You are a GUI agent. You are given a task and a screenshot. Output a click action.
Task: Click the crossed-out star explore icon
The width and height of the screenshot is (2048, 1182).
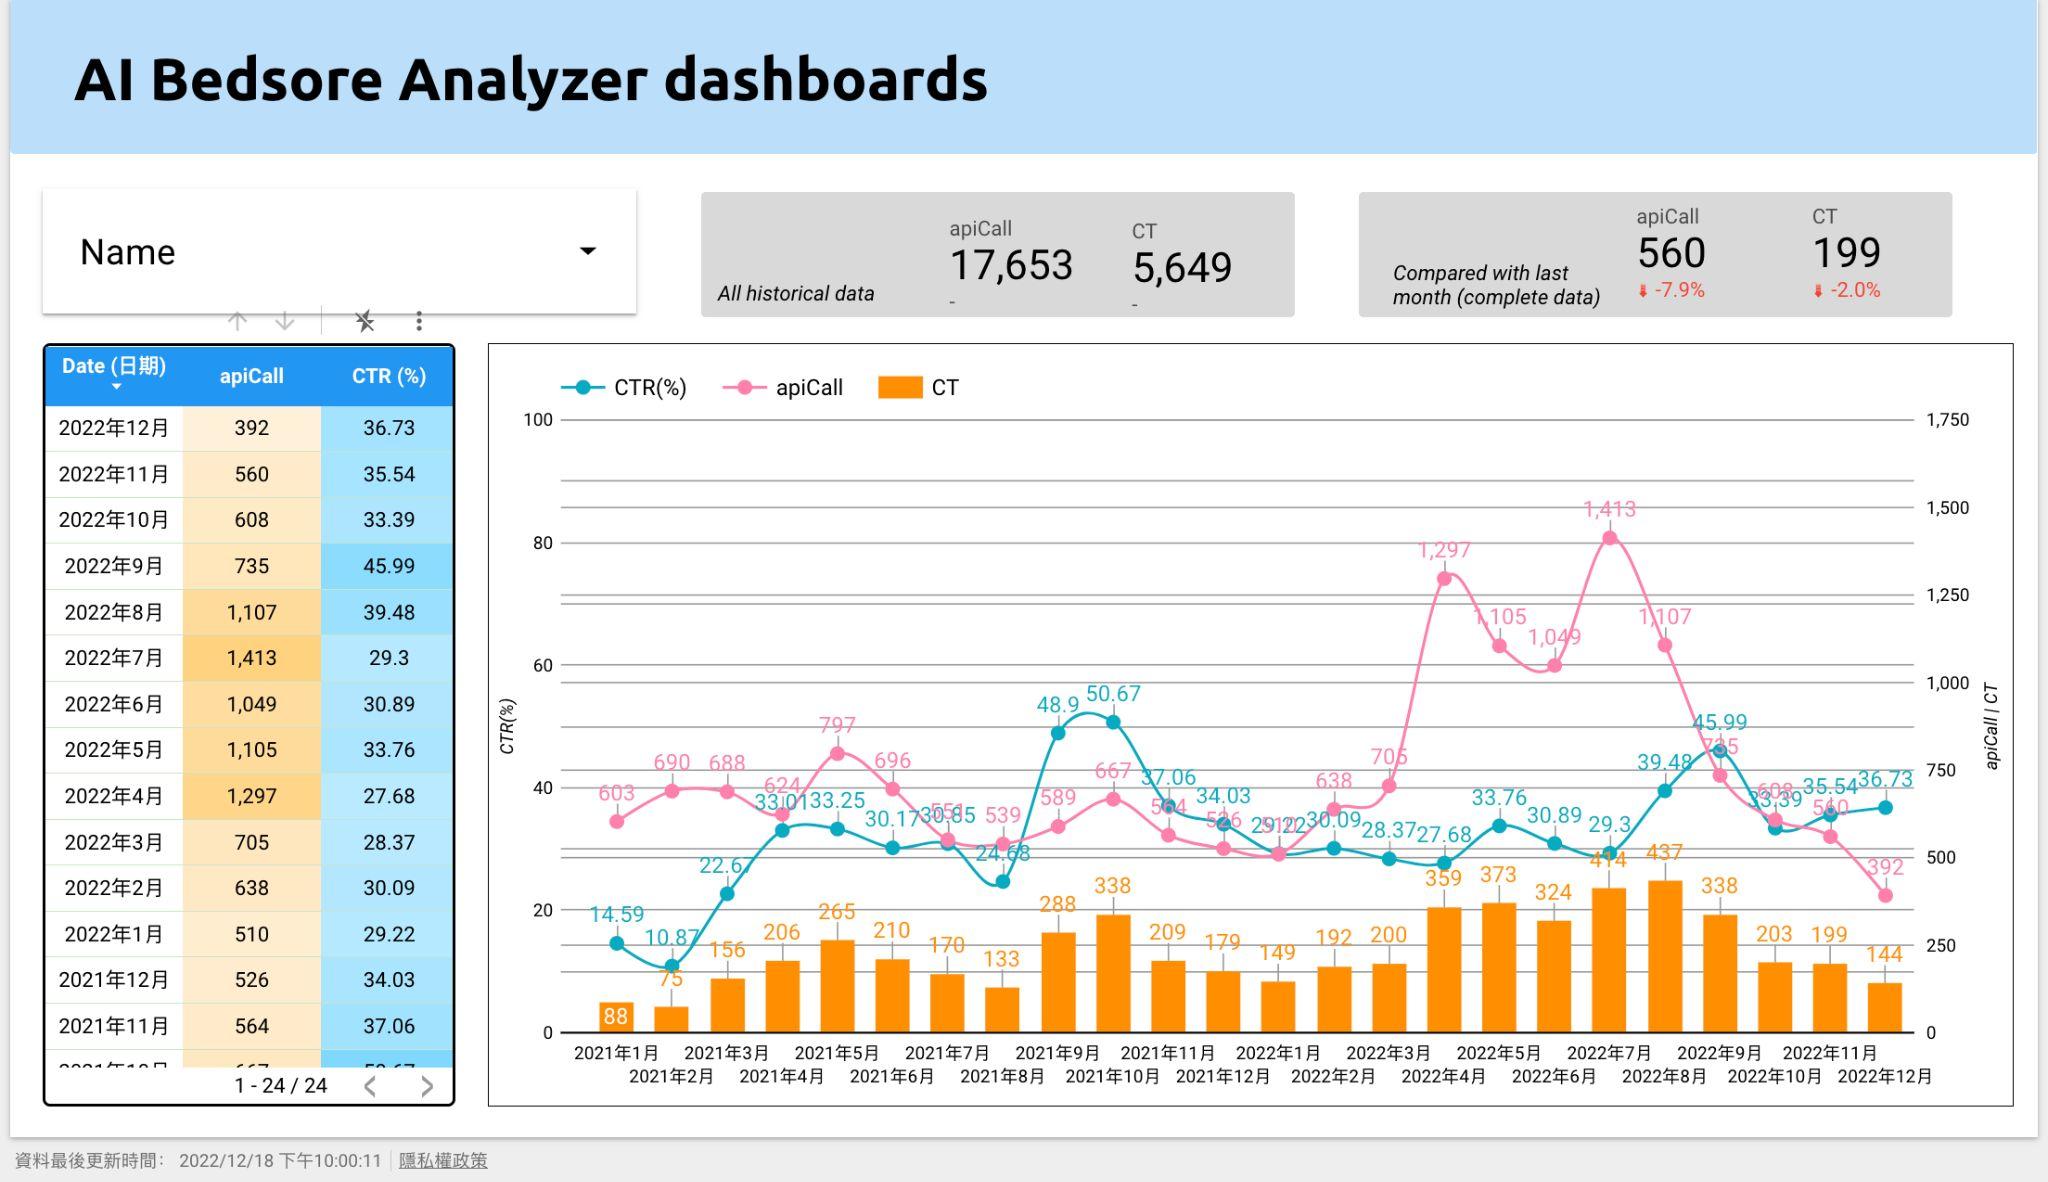(365, 321)
